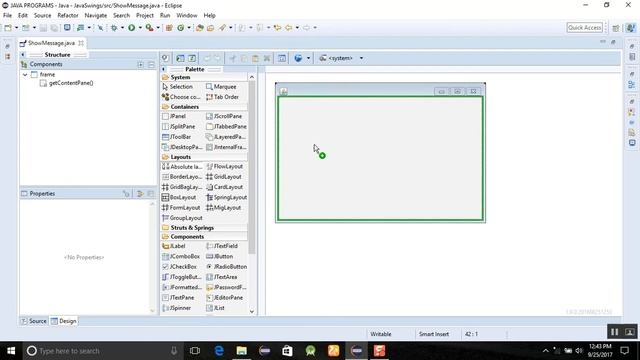Open Microsoft Edge from the taskbar
The image size is (640, 360).
coord(219,351)
